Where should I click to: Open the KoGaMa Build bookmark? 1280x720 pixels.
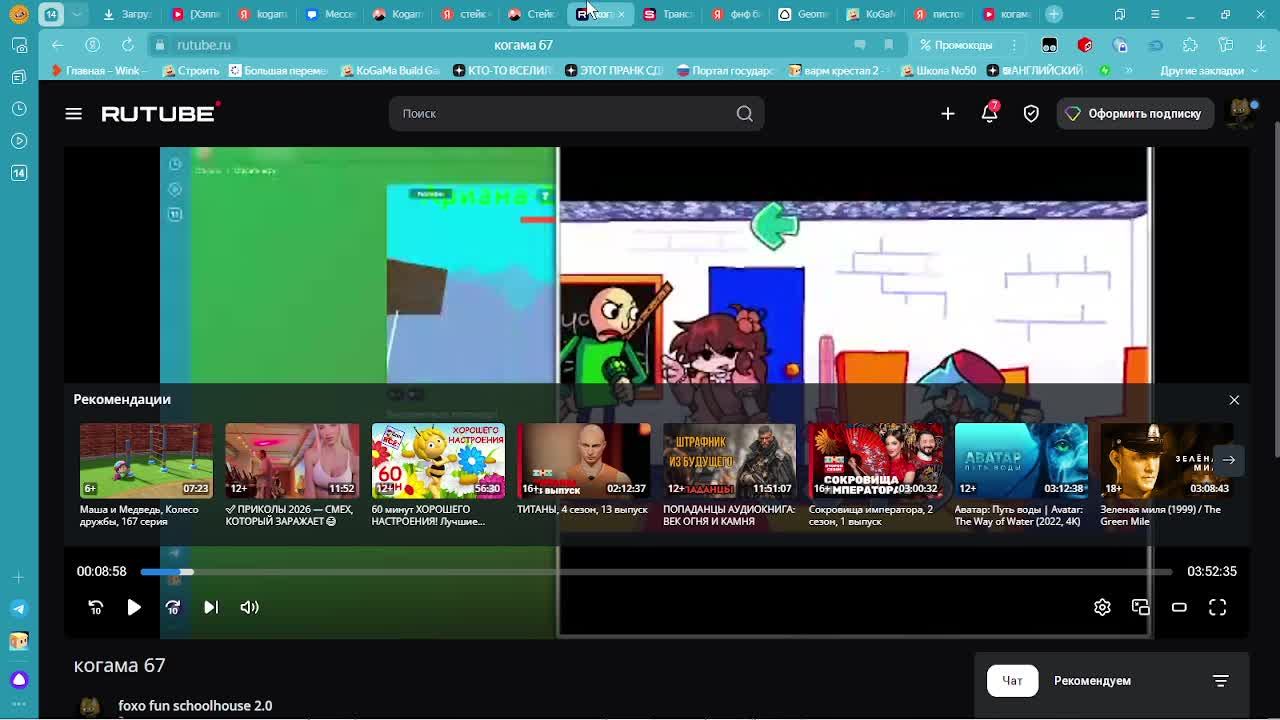coord(390,71)
